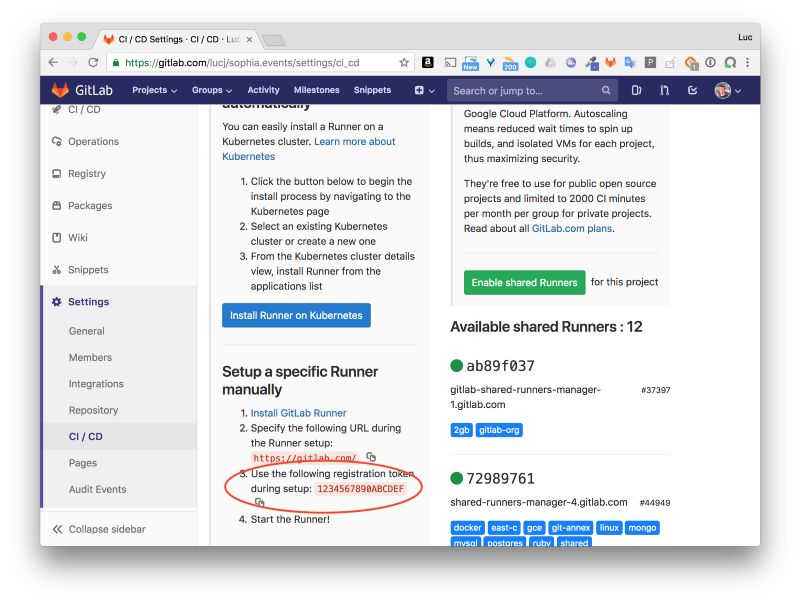Open the Install GitLab Runner link

click(298, 413)
